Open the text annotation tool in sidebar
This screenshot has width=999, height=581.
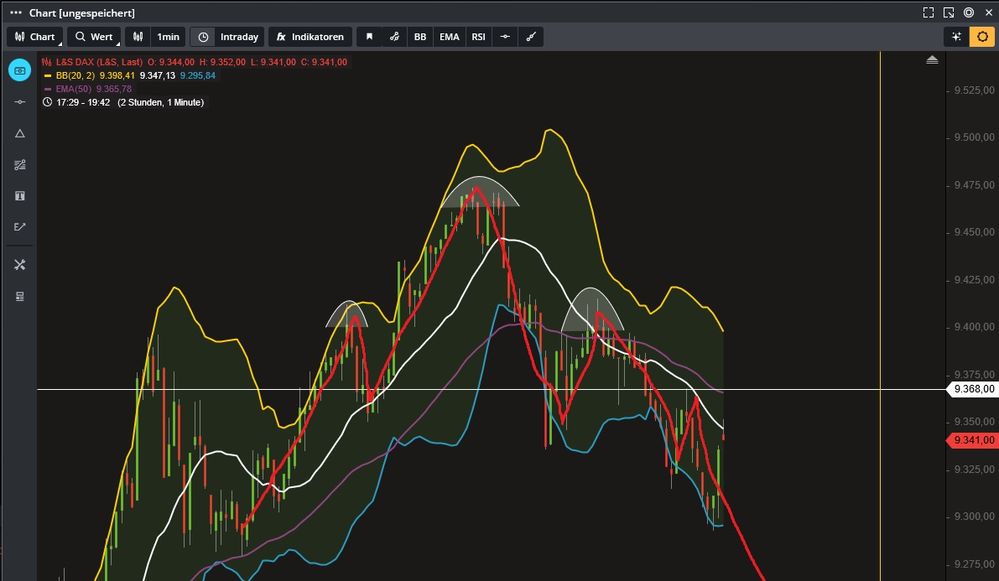(19, 196)
